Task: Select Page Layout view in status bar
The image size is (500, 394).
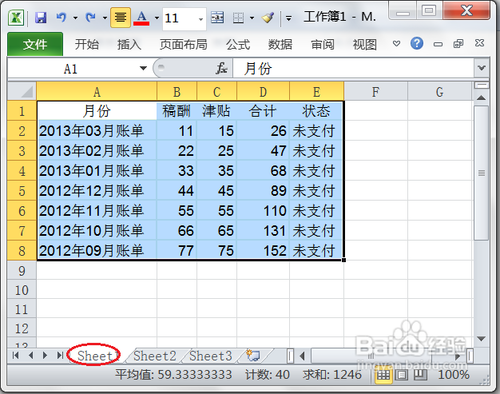Action: coord(402,375)
